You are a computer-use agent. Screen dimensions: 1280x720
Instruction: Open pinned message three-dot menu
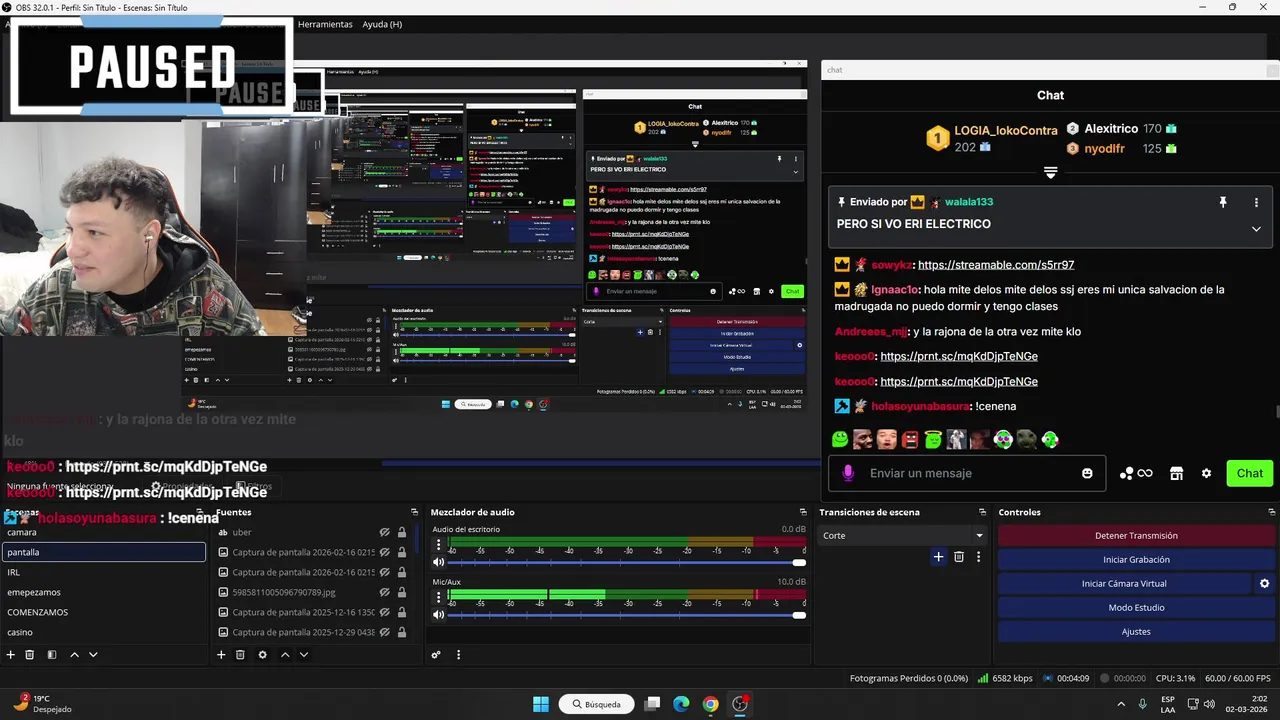click(x=1256, y=202)
